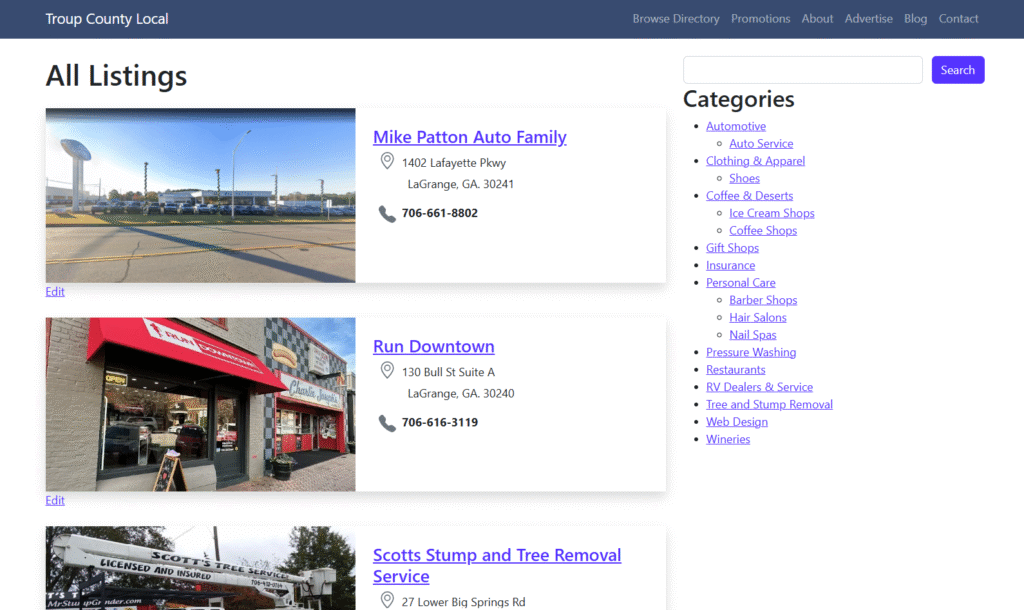Select the Automotive category
Image resolution: width=1024 pixels, height=610 pixels.
(x=735, y=126)
